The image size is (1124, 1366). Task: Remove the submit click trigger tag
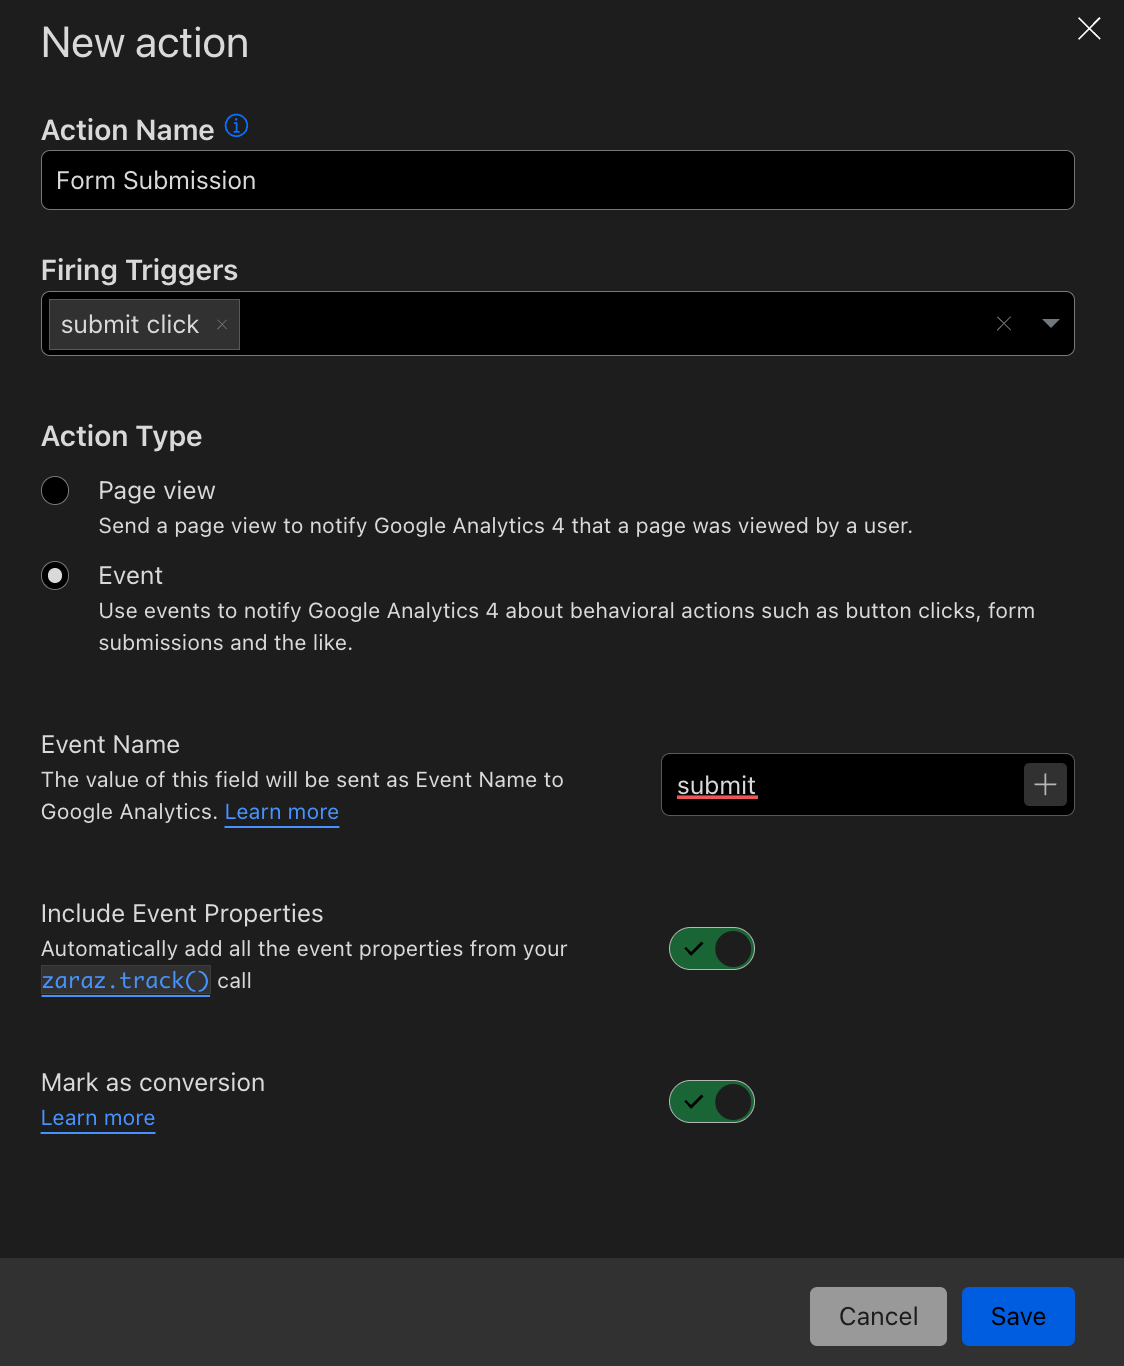222,324
